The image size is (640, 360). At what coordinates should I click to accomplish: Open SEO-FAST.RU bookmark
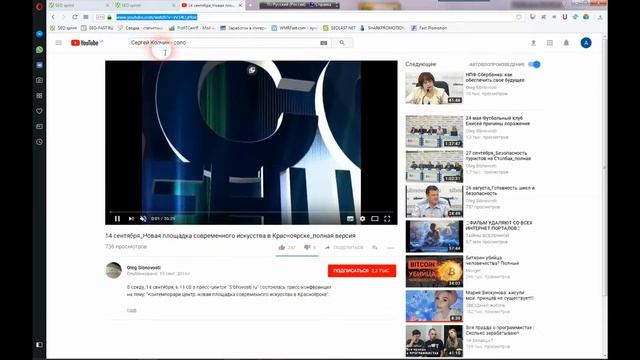[x=97, y=28]
